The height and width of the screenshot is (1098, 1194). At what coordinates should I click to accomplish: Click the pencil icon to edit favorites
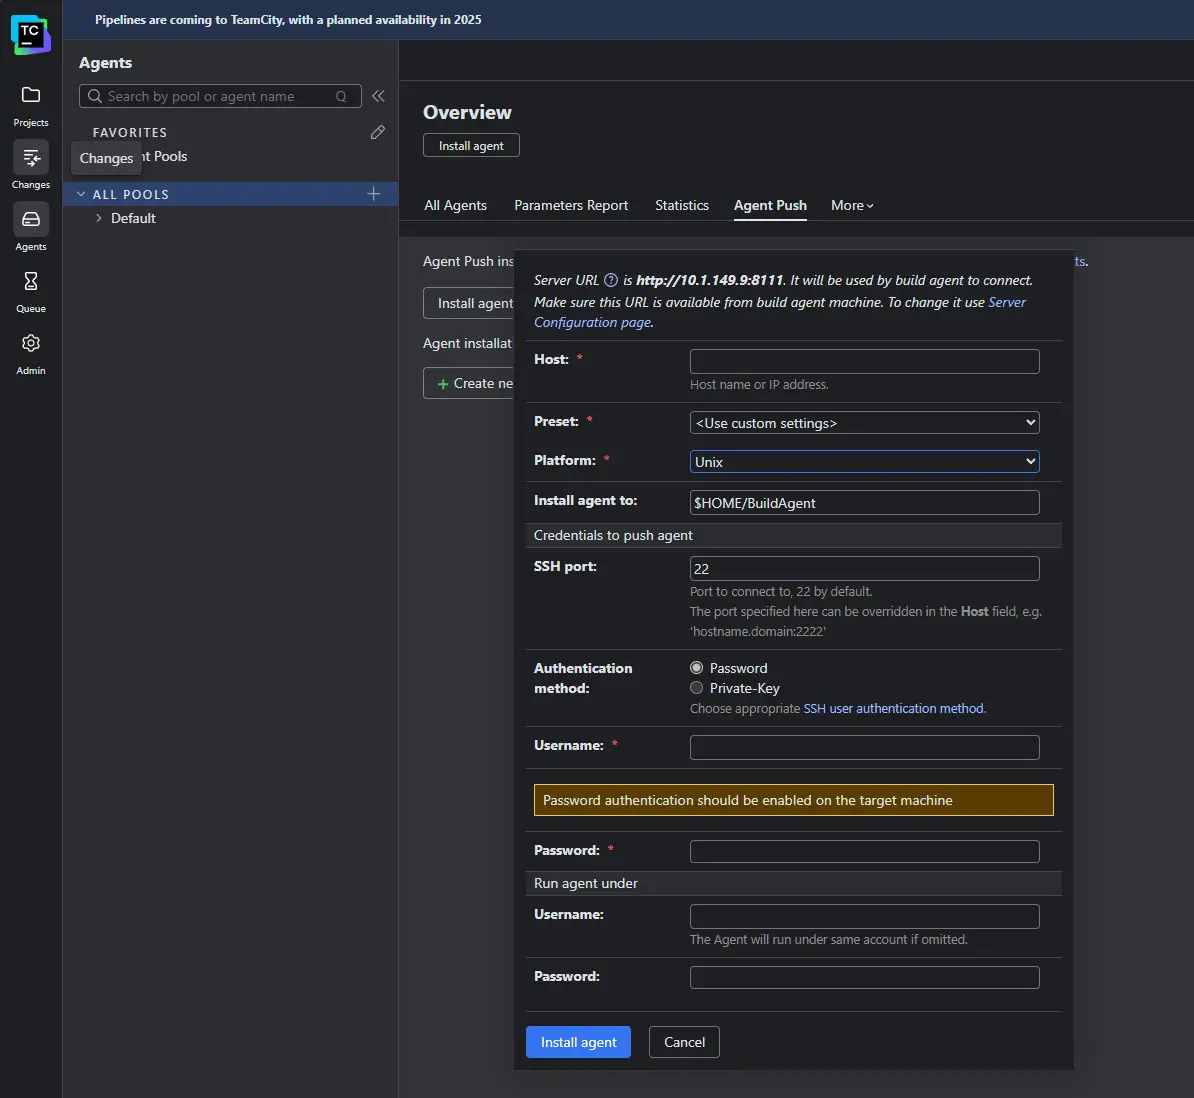377,132
